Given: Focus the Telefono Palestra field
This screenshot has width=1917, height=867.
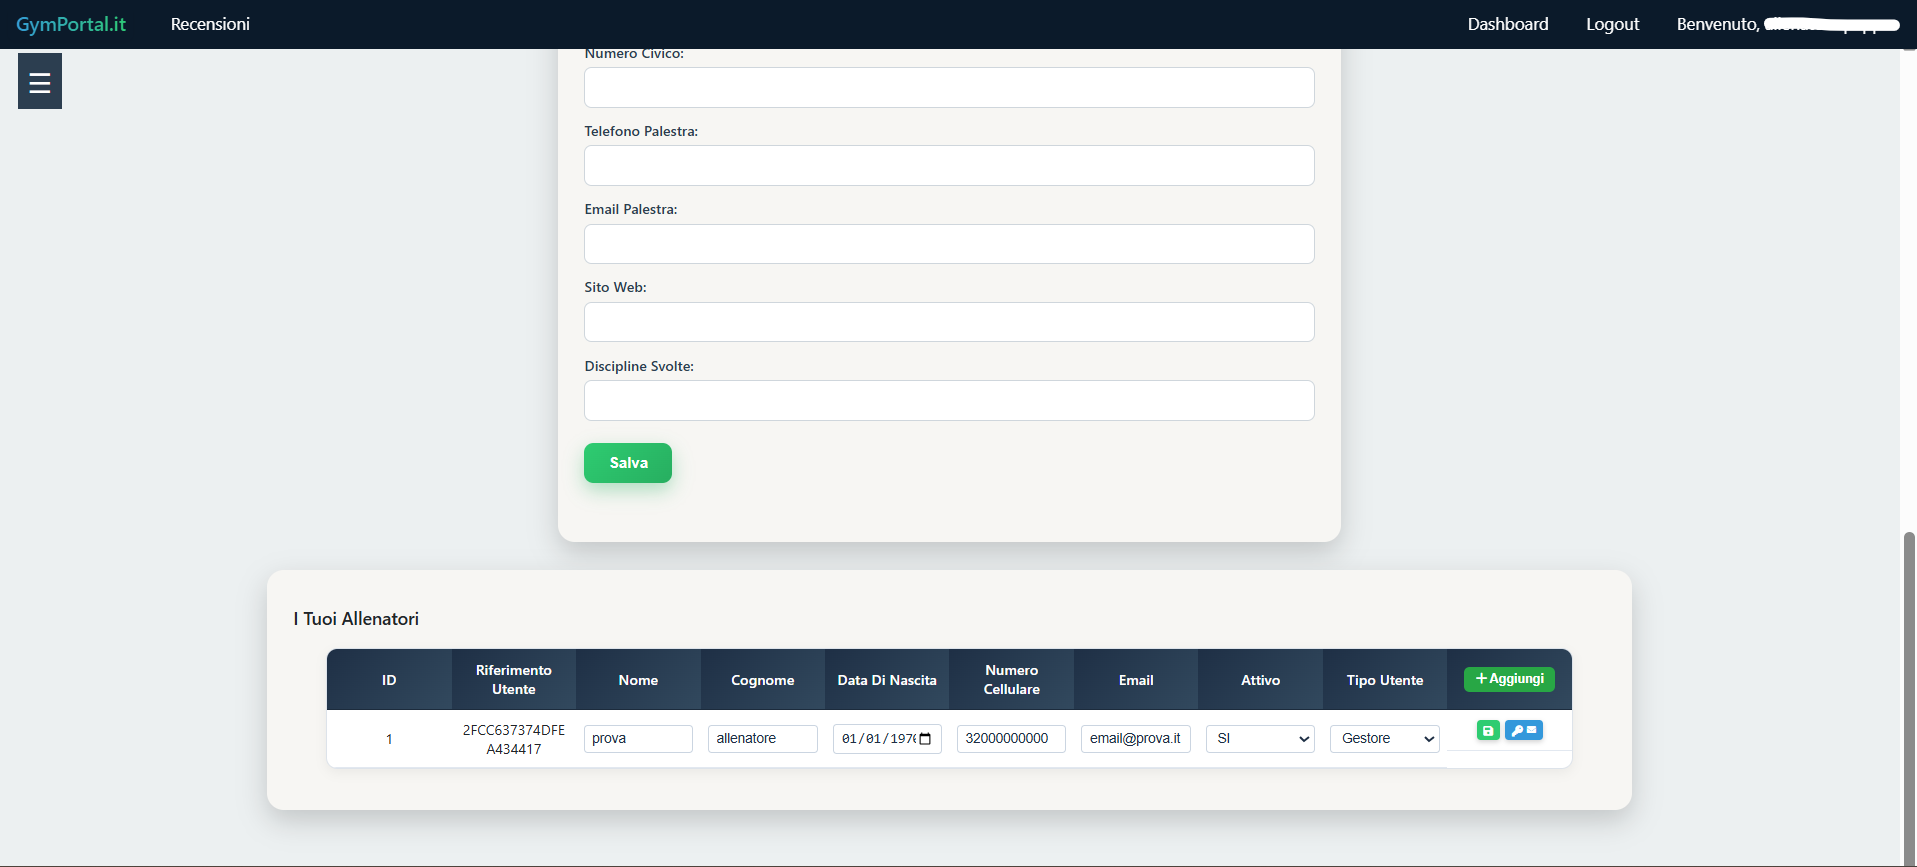Looking at the screenshot, I should click(x=949, y=166).
